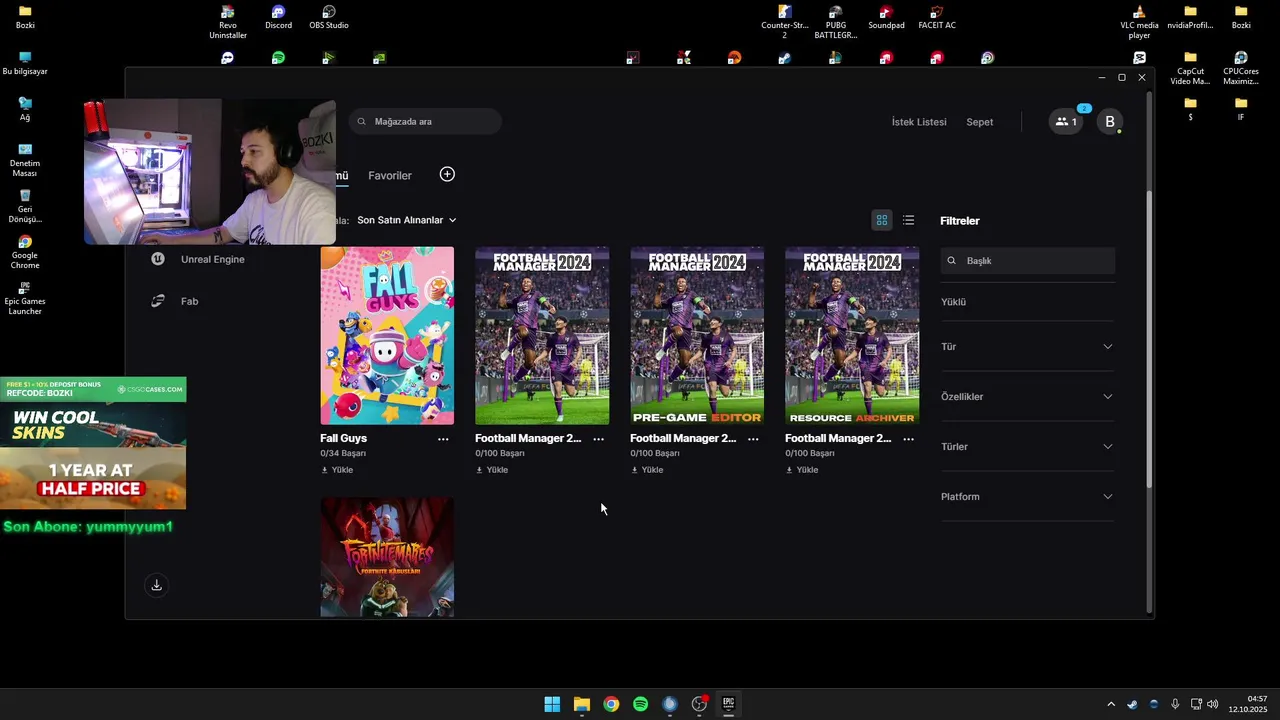The image size is (1280, 720).
Task: Open Soundpad desktop shortcut
Action: [886, 18]
